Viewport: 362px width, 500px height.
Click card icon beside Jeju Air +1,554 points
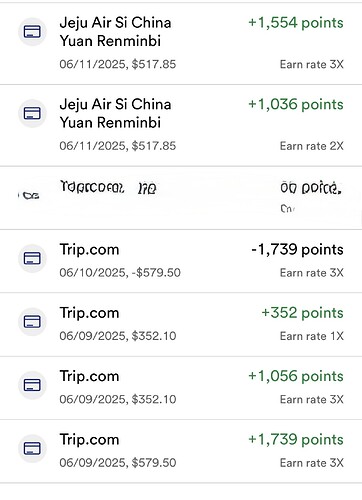(x=32, y=32)
